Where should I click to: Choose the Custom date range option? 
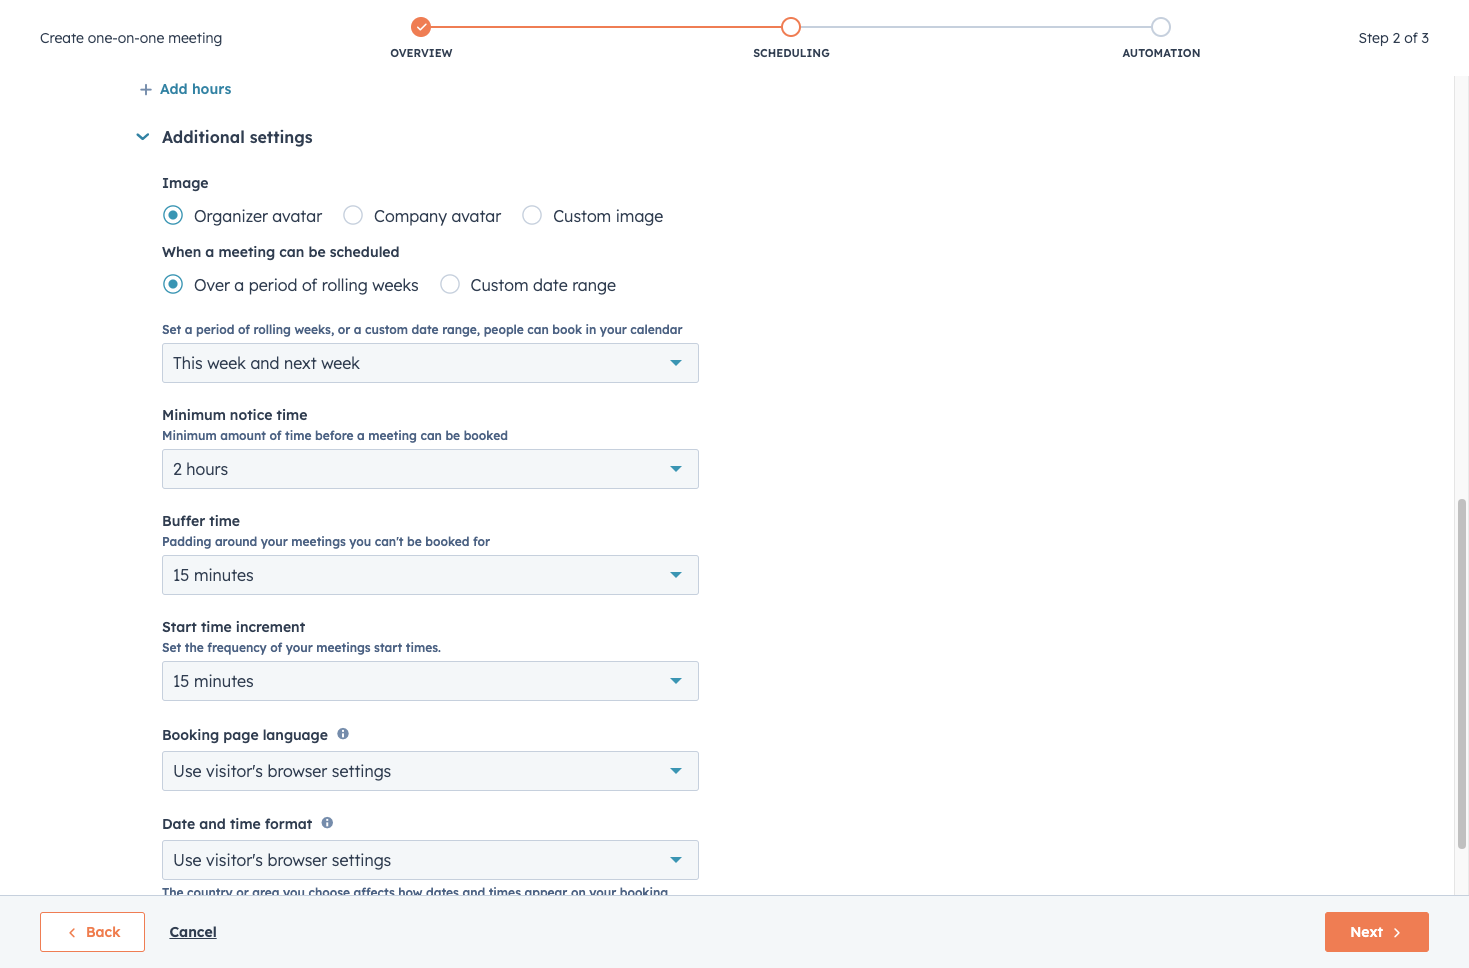pyautogui.click(x=450, y=284)
